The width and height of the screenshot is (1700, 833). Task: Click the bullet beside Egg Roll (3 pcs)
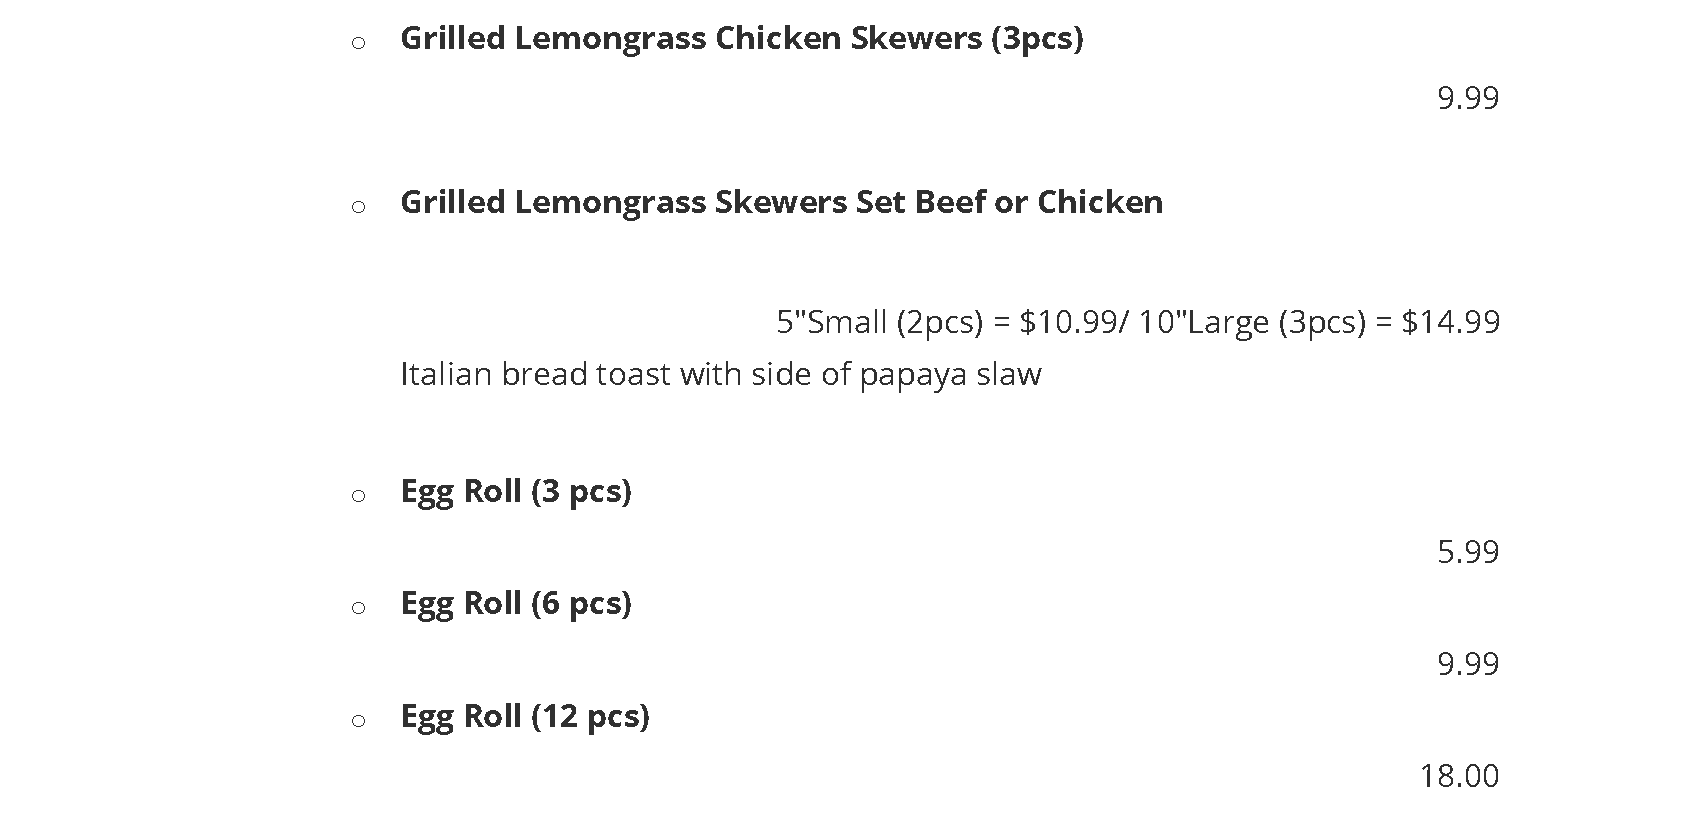pyautogui.click(x=358, y=496)
